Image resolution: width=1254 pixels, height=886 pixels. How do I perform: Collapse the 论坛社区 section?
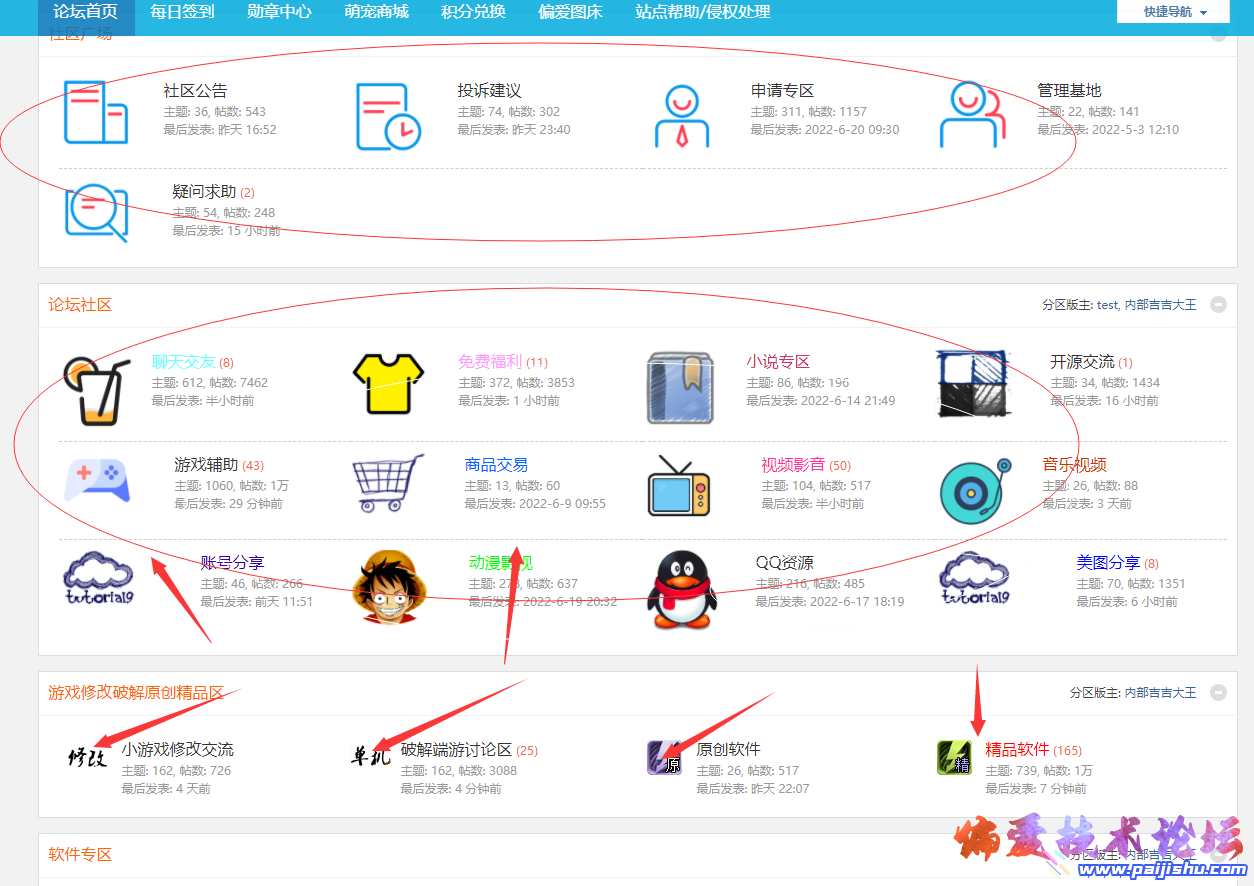(x=1218, y=305)
